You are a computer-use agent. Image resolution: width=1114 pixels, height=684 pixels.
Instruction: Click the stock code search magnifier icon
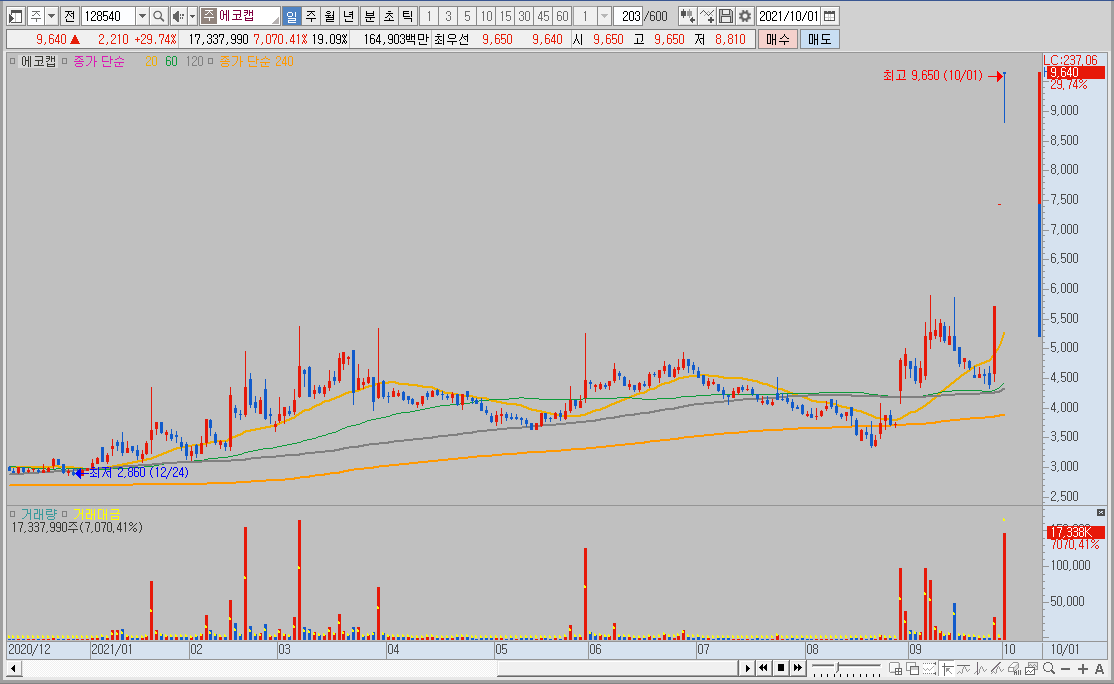(159, 16)
